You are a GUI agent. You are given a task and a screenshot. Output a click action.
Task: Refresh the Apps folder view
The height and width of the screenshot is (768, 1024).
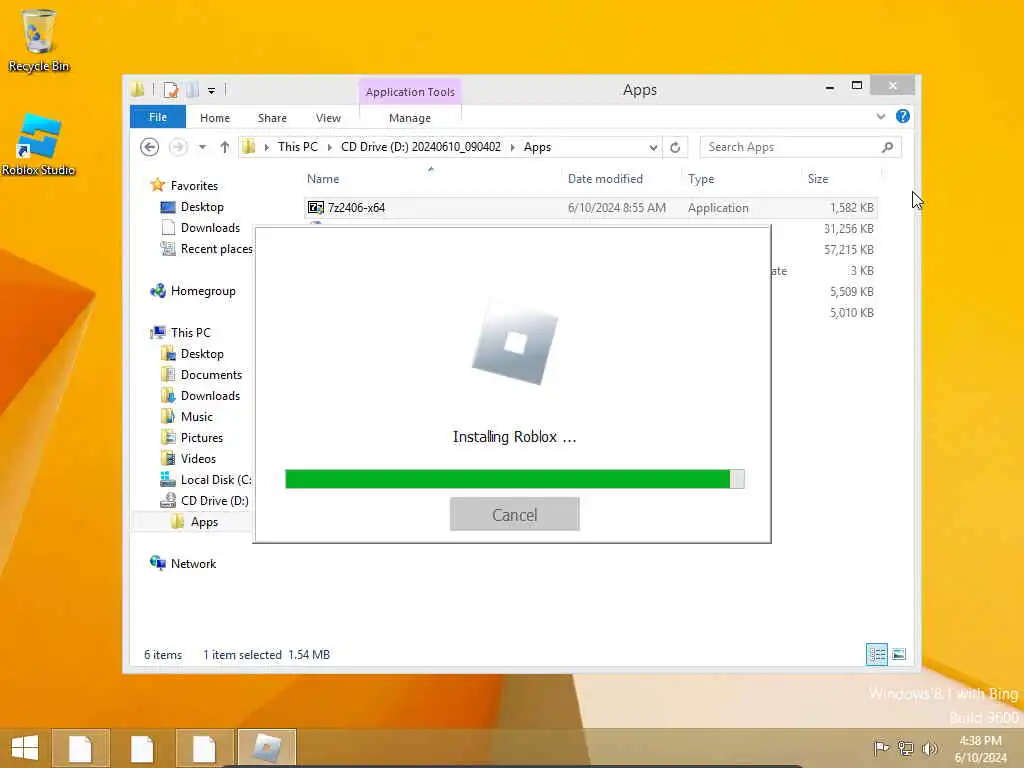675,147
